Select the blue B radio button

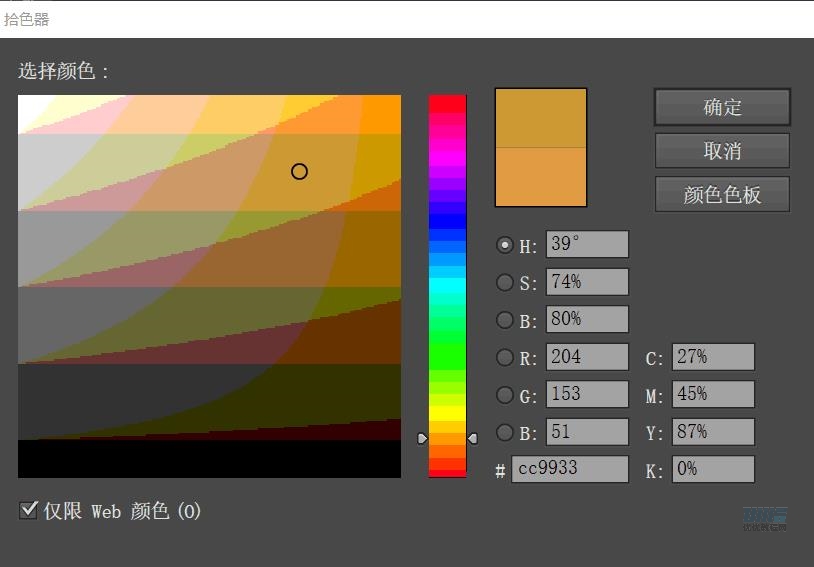coord(505,433)
